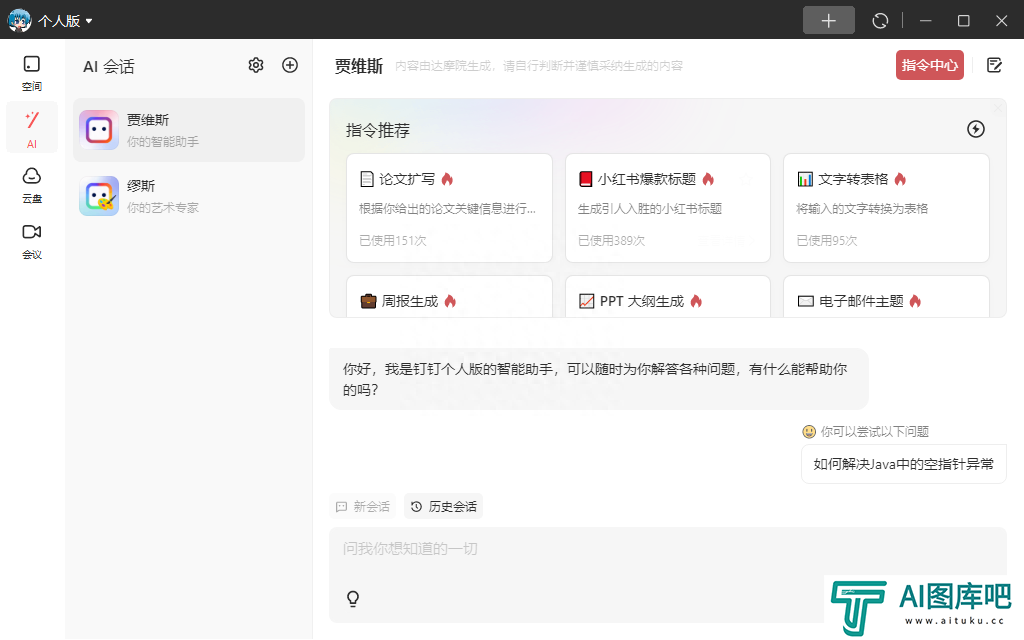Image resolution: width=1024 pixels, height=640 pixels.
Task: Click the 你好 greeting message bubble
Action: point(599,379)
